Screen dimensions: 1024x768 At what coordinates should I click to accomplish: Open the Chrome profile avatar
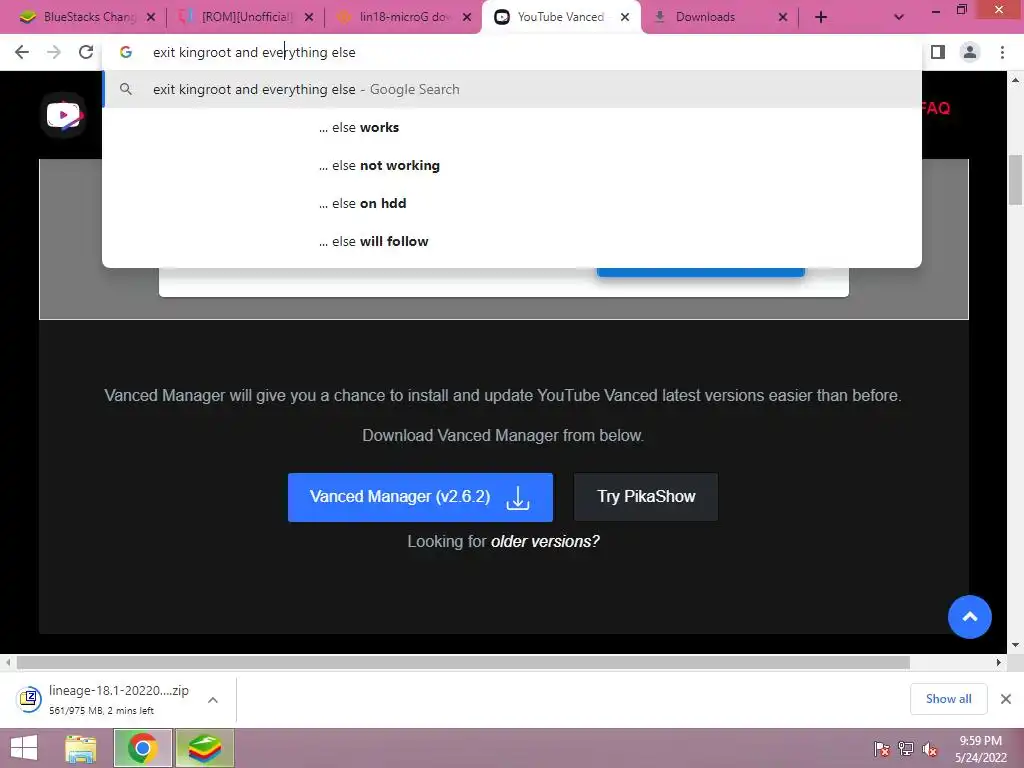[970, 52]
